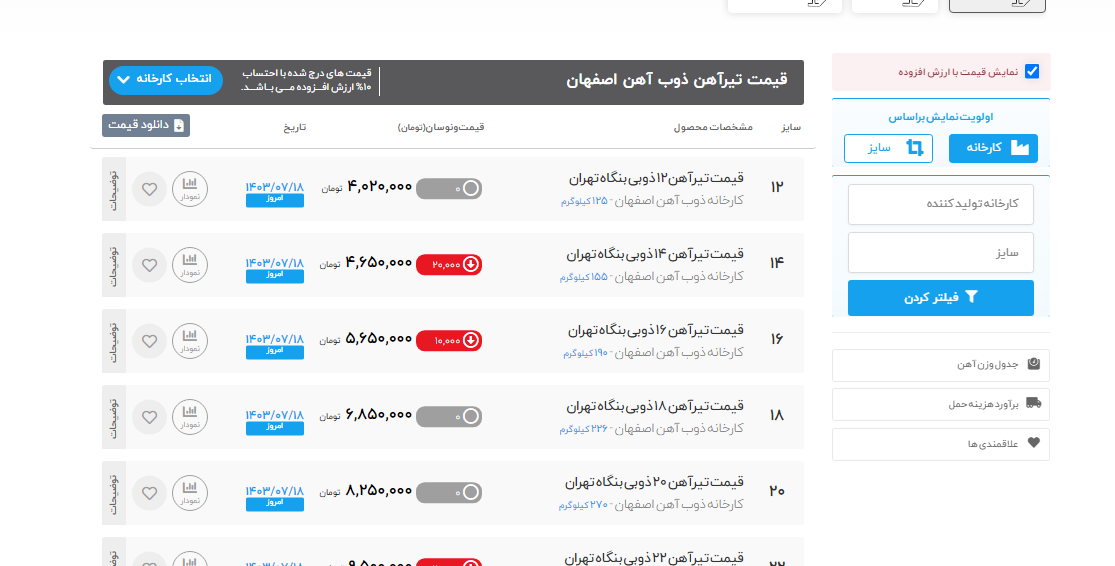The image size is (1115, 566).
Task: Click red price change indicator for size 14
Action: click(449, 264)
